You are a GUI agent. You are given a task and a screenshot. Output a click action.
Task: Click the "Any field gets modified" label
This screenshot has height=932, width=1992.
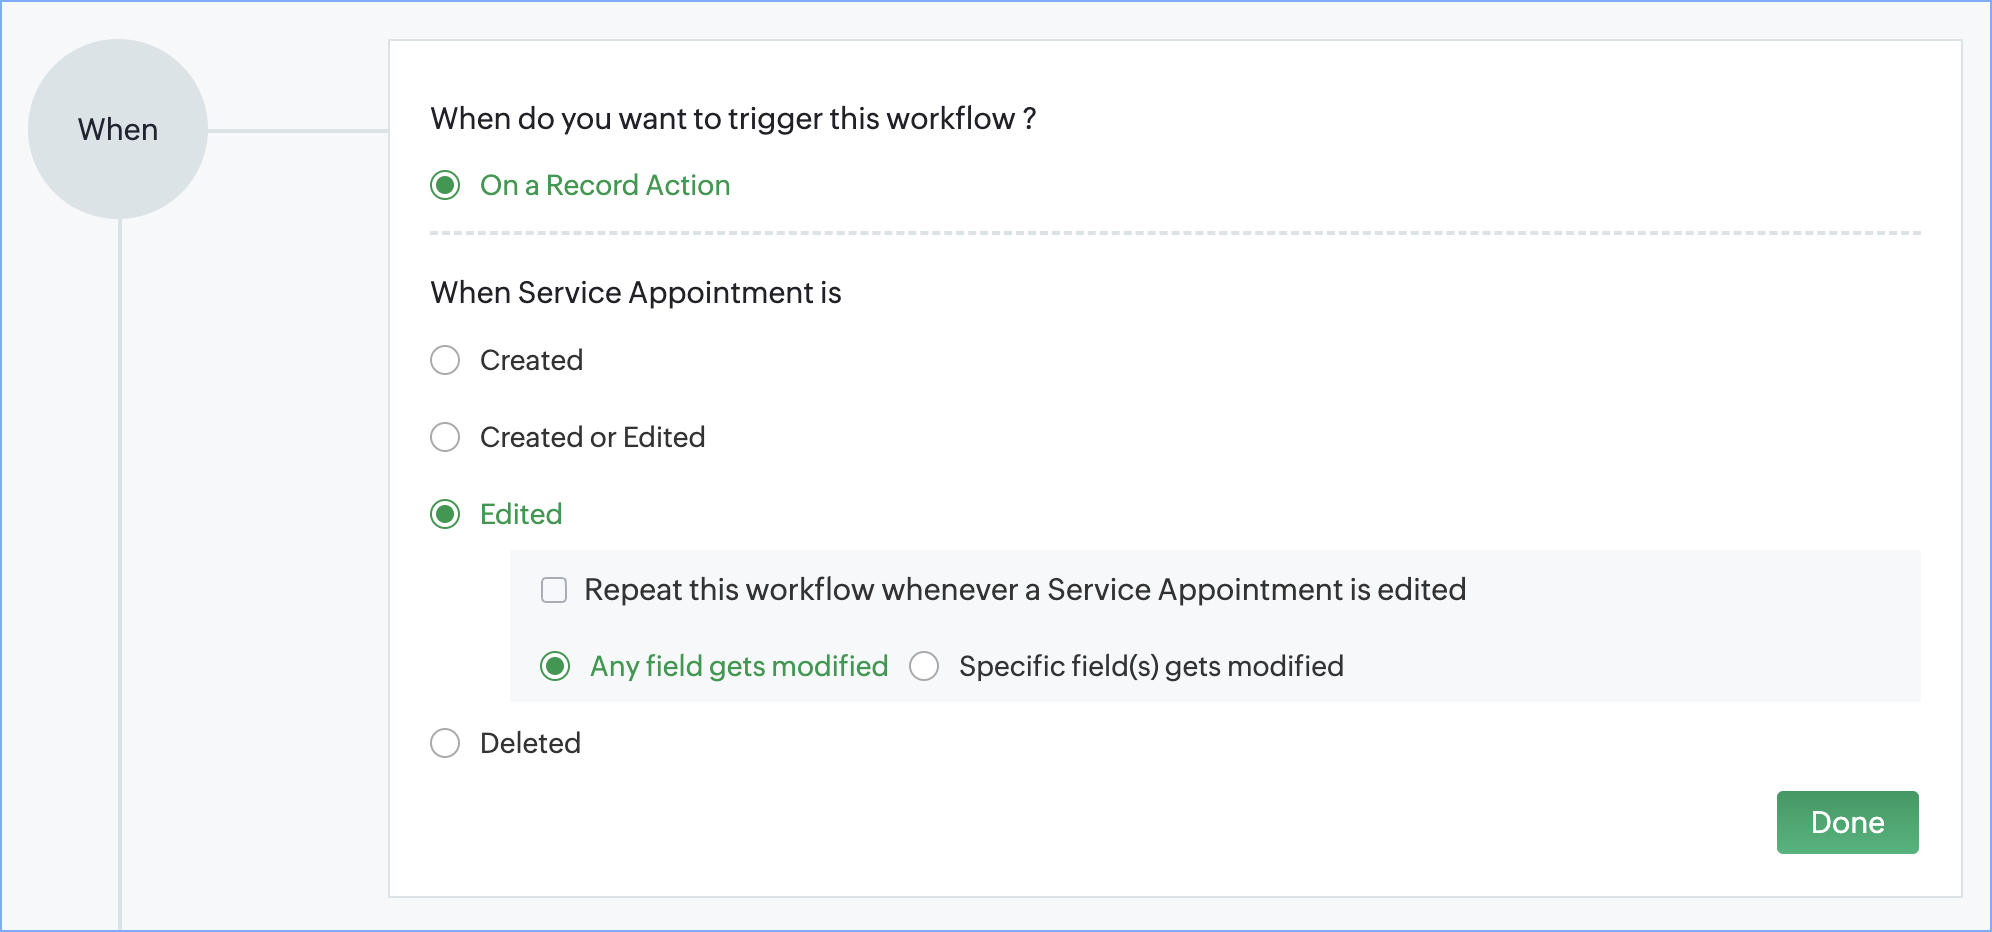[x=739, y=666]
